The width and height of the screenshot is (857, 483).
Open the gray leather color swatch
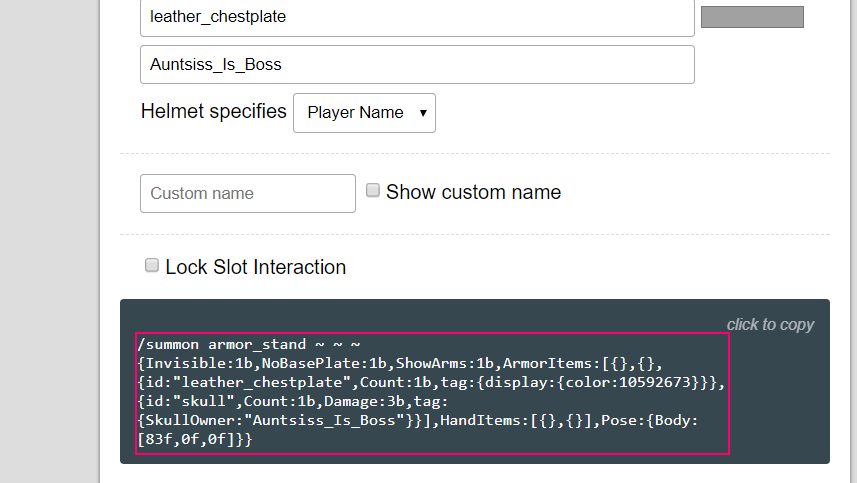pos(752,17)
